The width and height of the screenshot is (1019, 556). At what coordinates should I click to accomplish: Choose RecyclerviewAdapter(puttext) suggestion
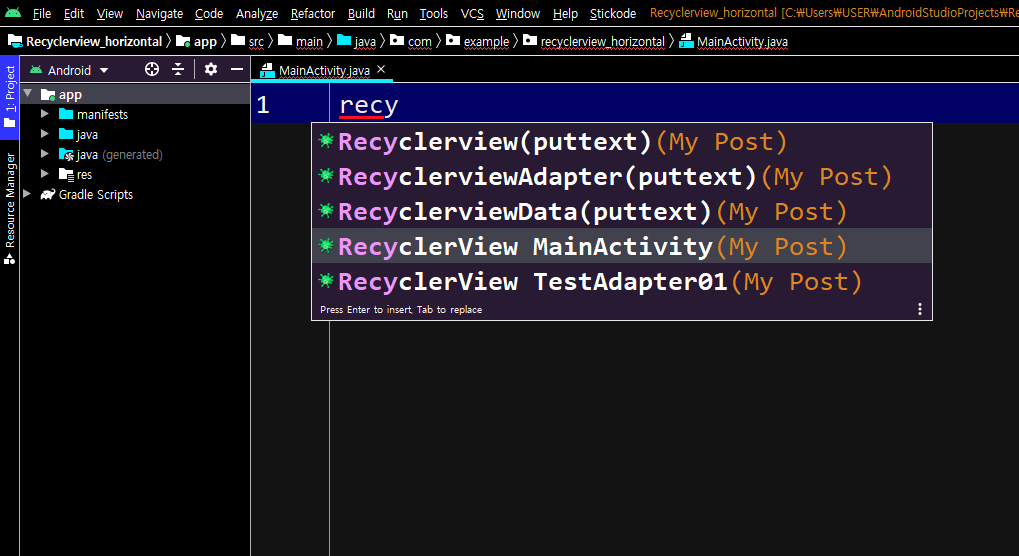(x=622, y=177)
